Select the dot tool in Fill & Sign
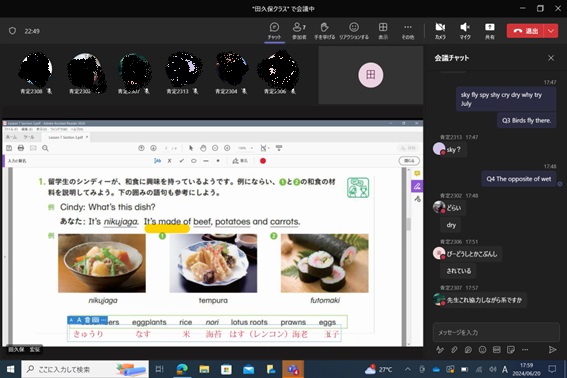Viewport: 567px width, 378px height. point(218,161)
